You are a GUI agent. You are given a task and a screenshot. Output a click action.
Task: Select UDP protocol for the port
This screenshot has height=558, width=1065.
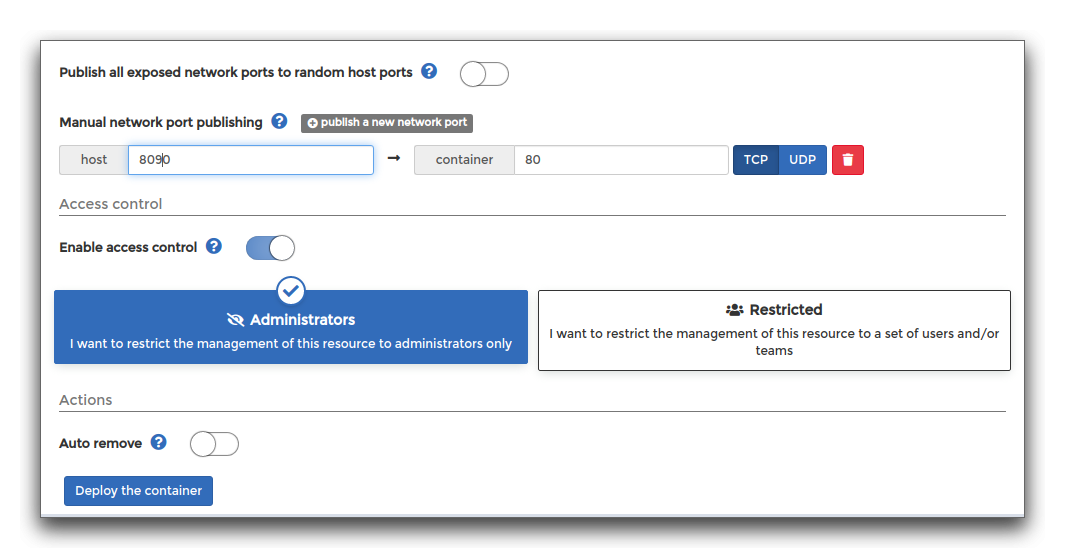pos(802,160)
